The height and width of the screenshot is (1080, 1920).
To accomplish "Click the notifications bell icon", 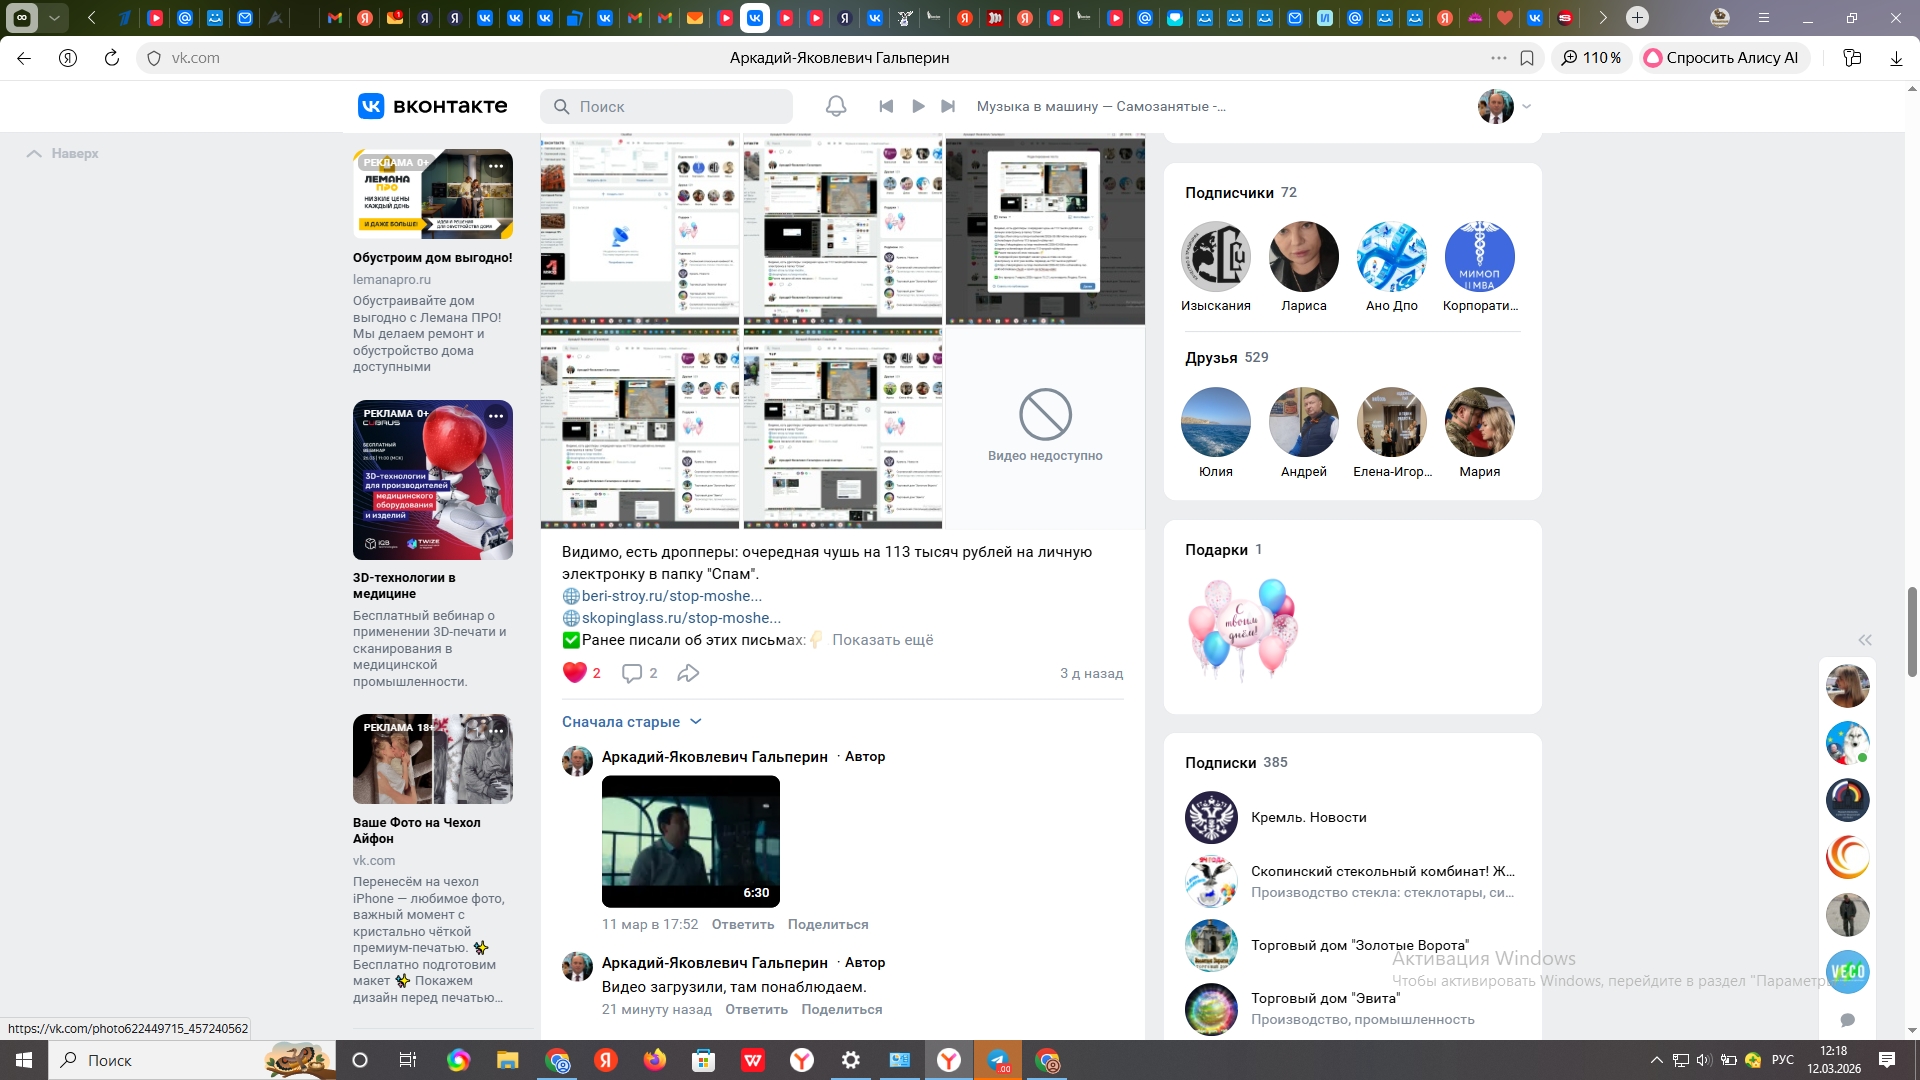I will tap(836, 106).
